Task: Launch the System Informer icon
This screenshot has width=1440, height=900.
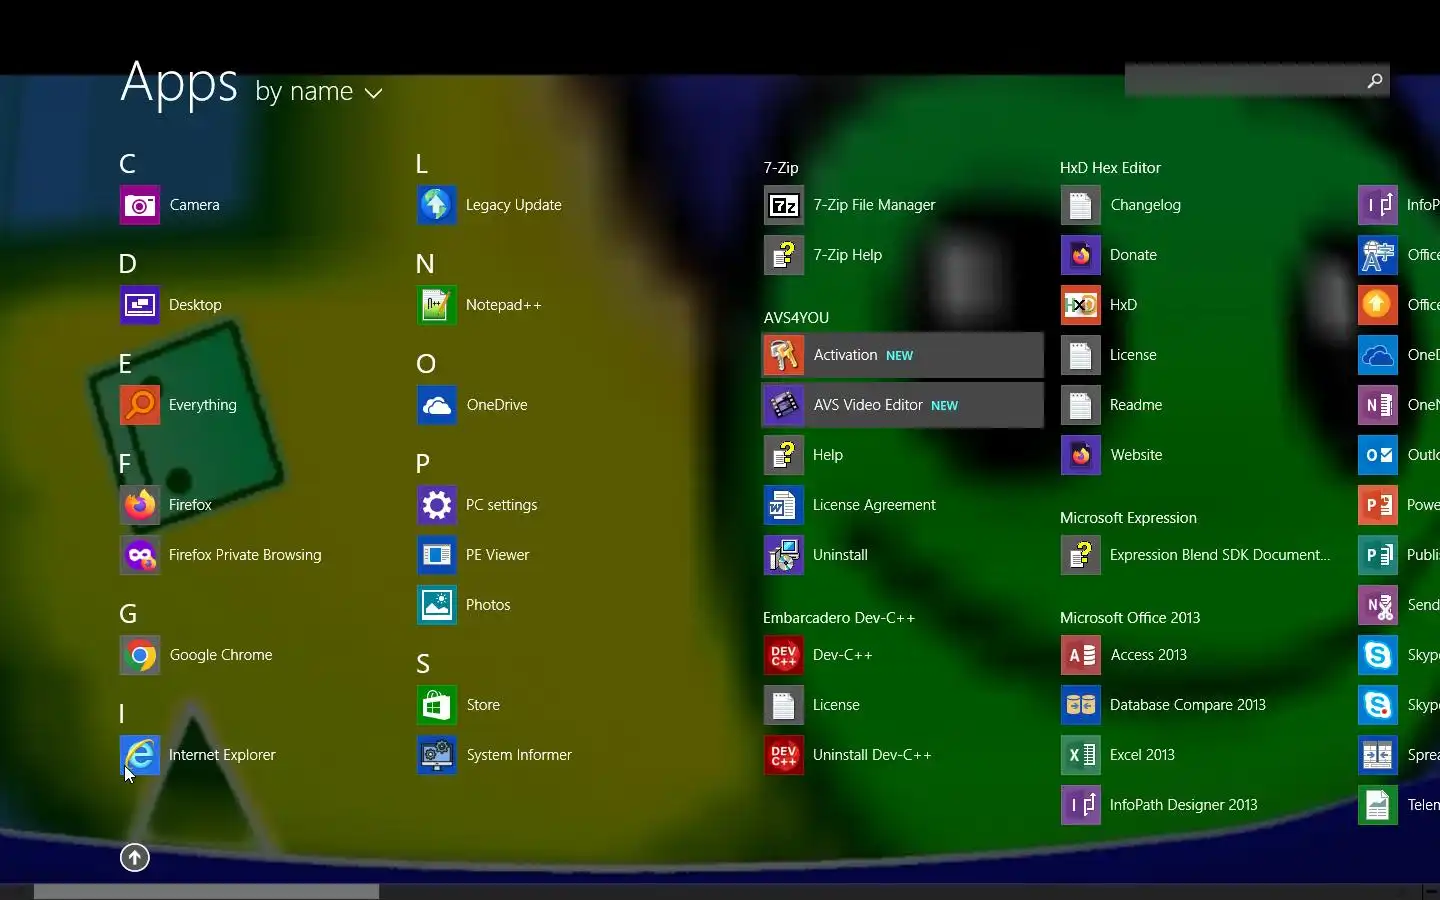Action: [437, 755]
